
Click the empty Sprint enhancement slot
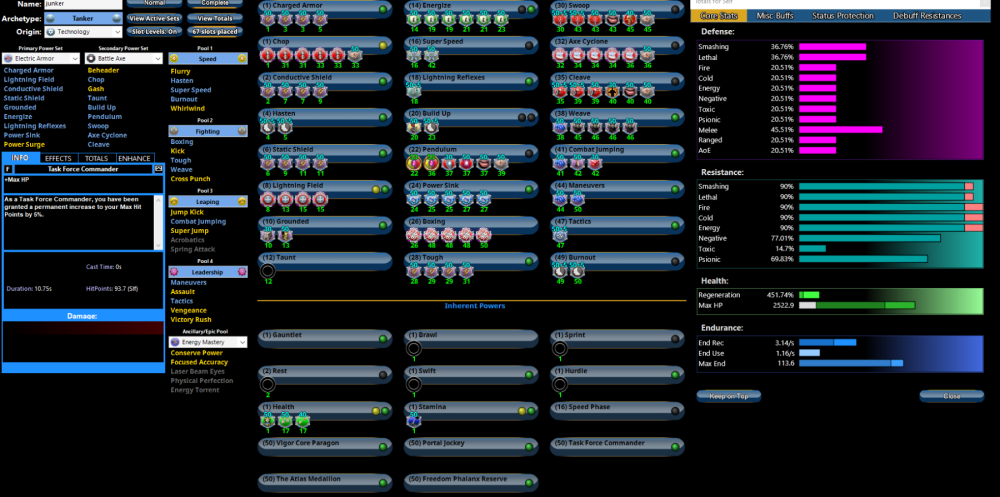pos(560,348)
